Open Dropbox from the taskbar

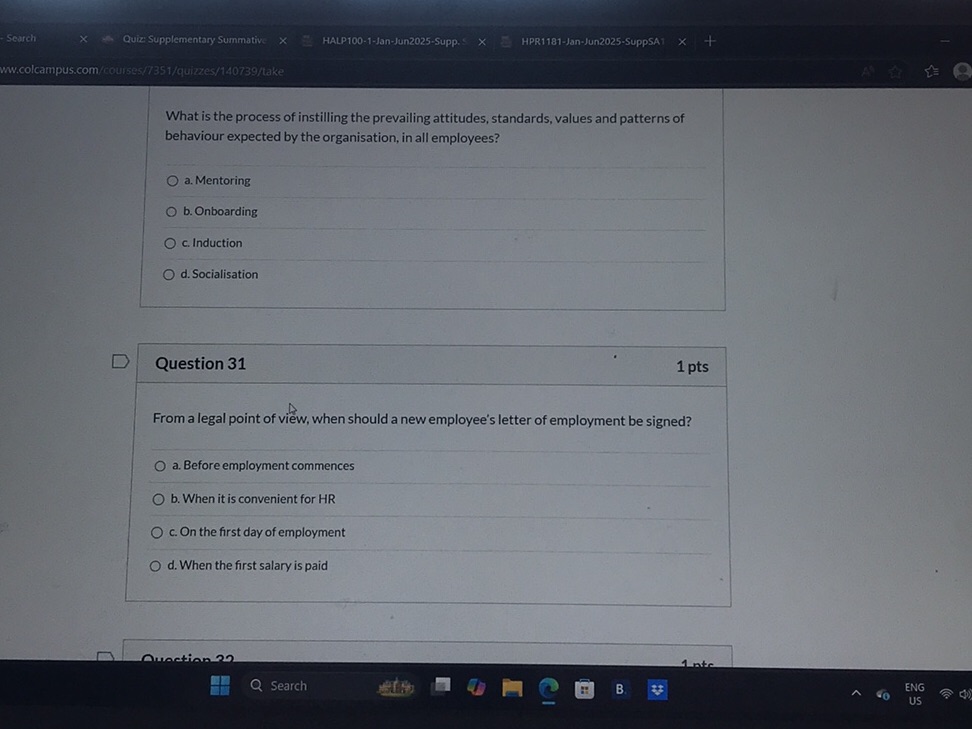[x=656, y=688]
